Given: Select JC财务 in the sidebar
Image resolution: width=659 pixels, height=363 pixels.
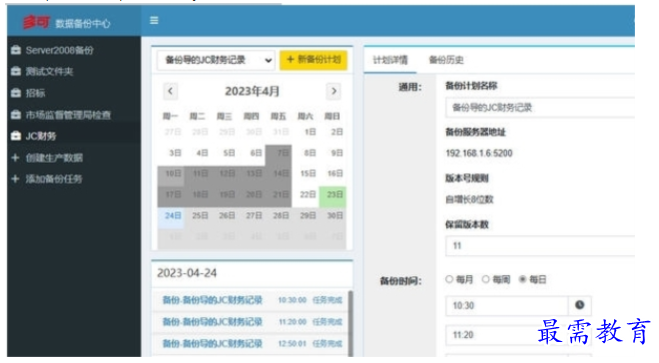Looking at the screenshot, I should click(x=41, y=136).
